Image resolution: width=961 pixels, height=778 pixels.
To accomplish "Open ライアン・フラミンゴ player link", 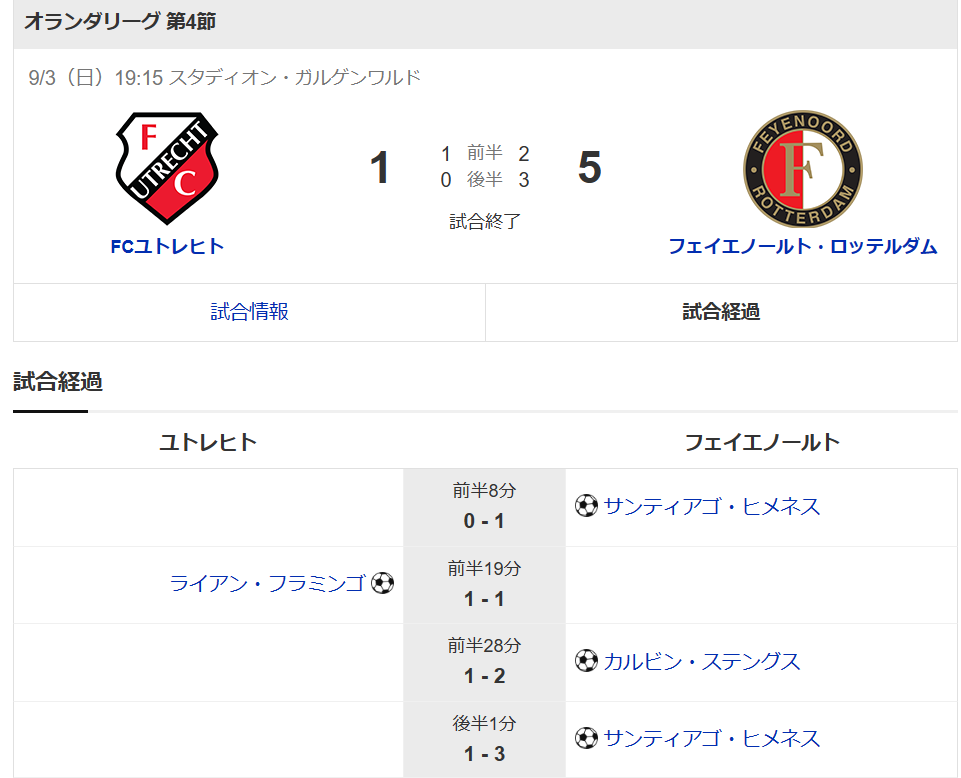I will 268,583.
